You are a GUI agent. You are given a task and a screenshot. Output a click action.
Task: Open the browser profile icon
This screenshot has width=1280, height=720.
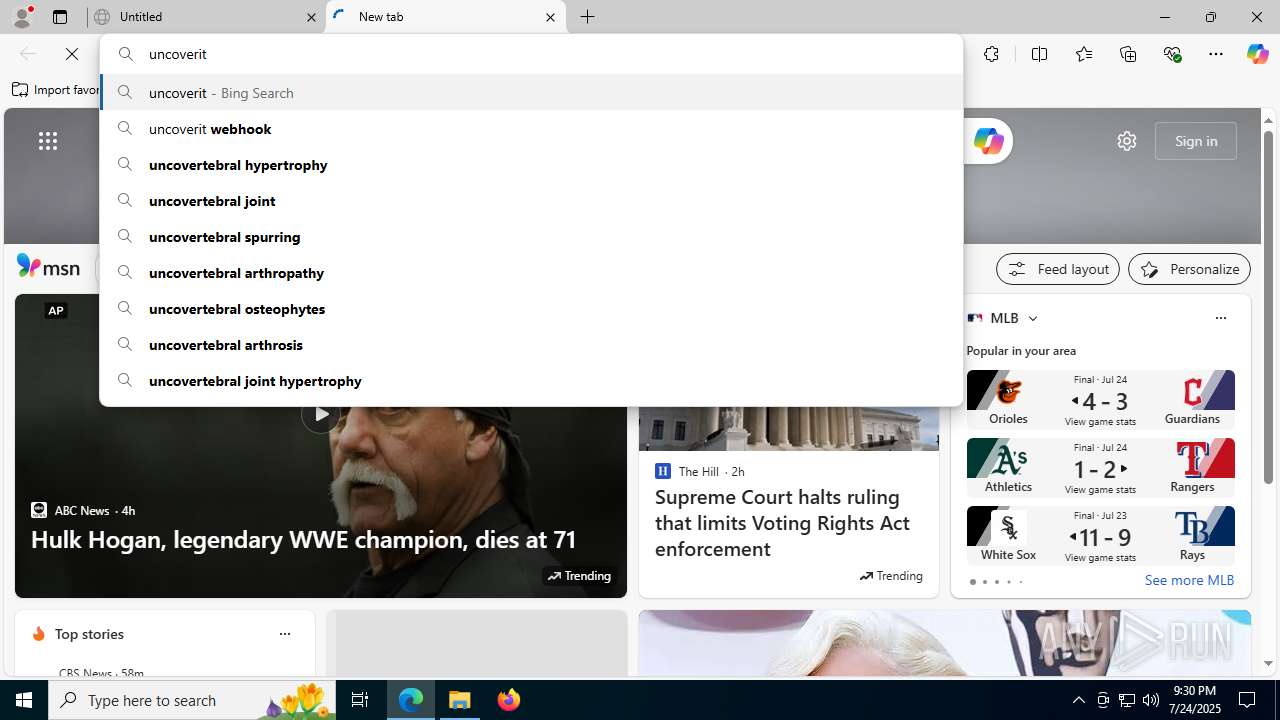[x=22, y=17]
